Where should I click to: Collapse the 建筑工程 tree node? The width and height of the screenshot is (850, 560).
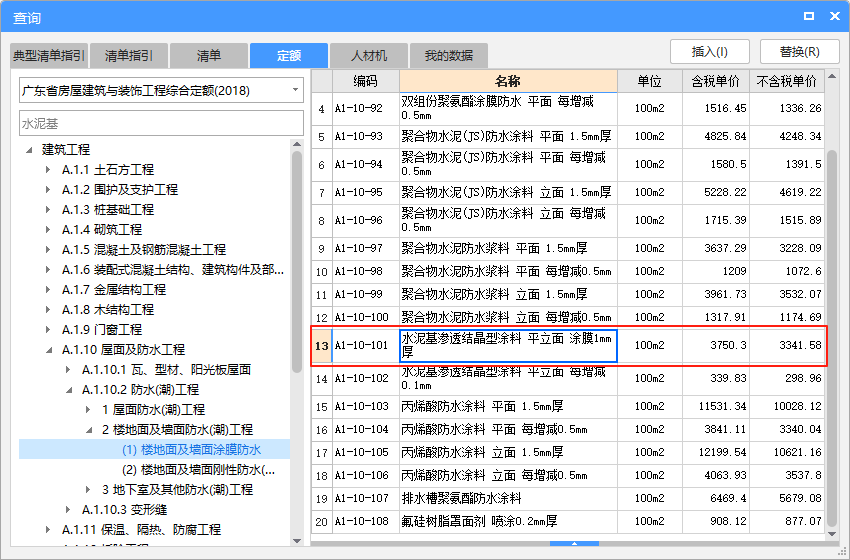tap(29, 150)
